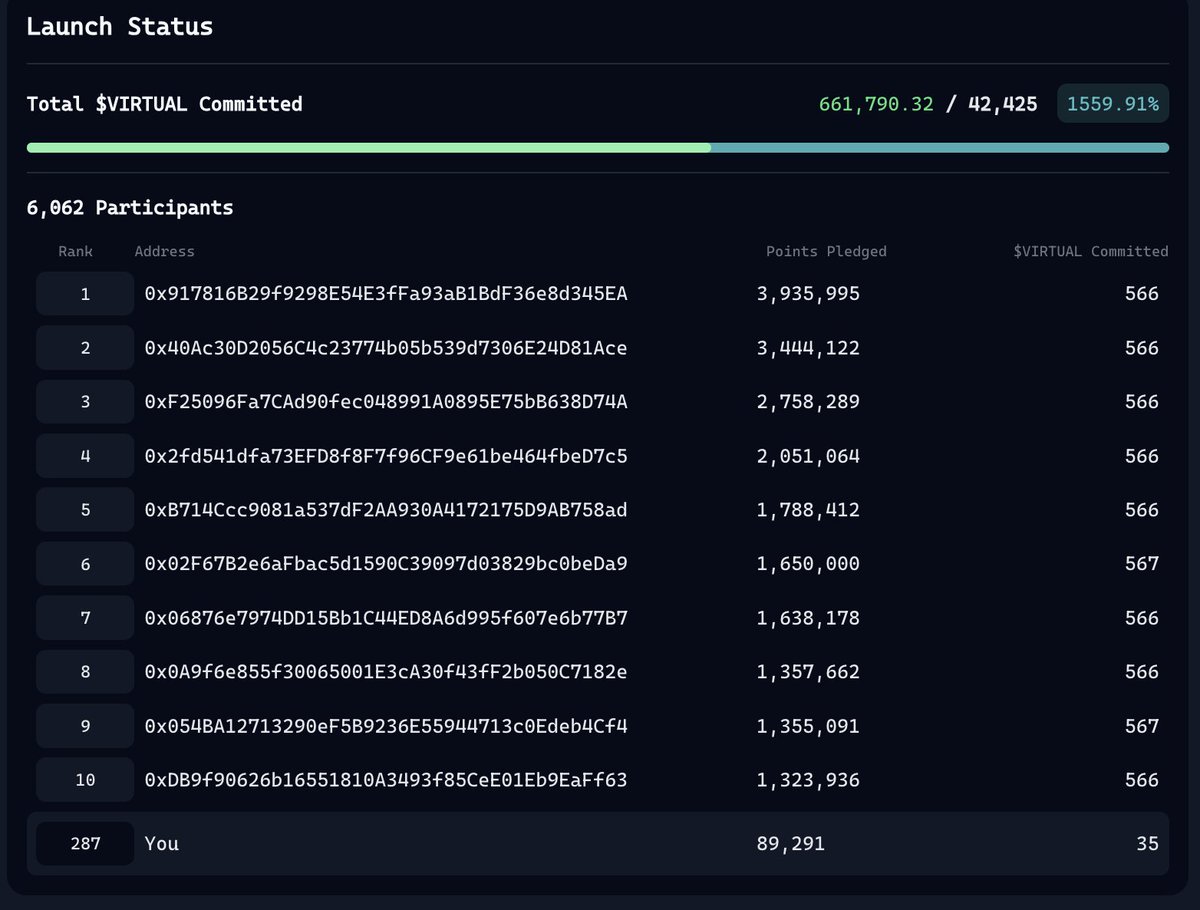
Task: Click the Address column header
Action: (164, 252)
